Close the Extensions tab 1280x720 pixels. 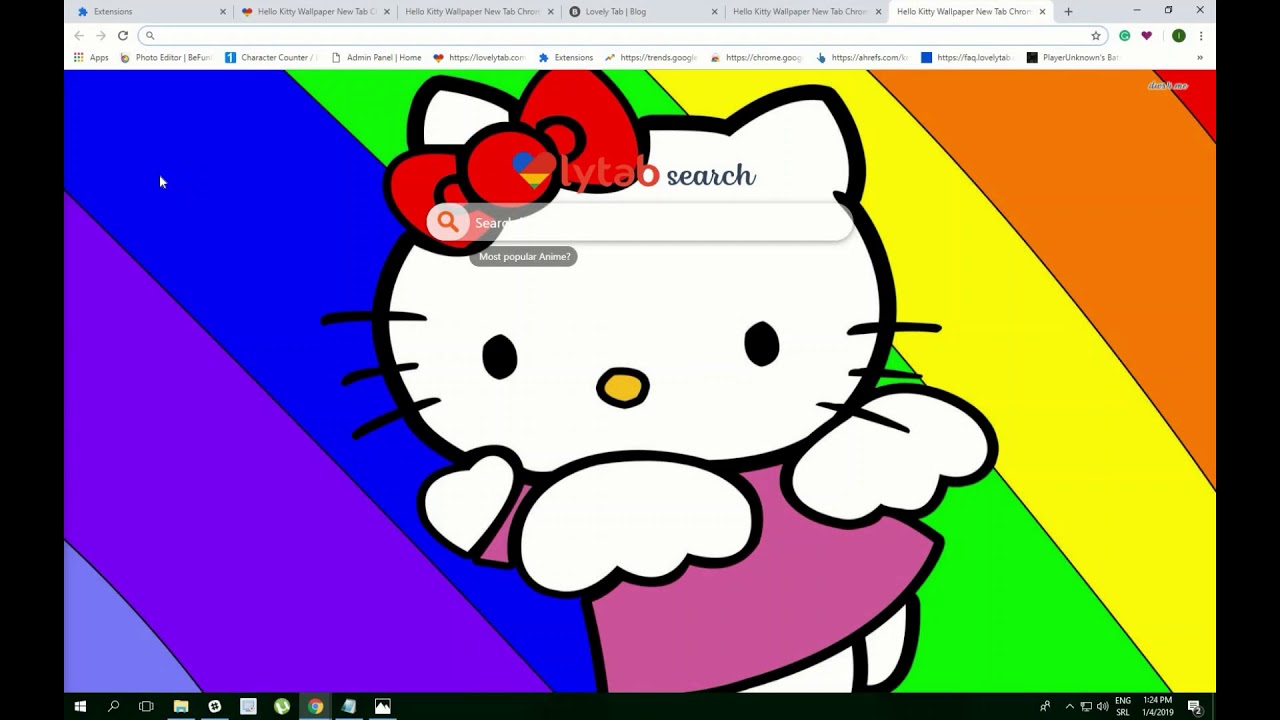pyautogui.click(x=222, y=12)
